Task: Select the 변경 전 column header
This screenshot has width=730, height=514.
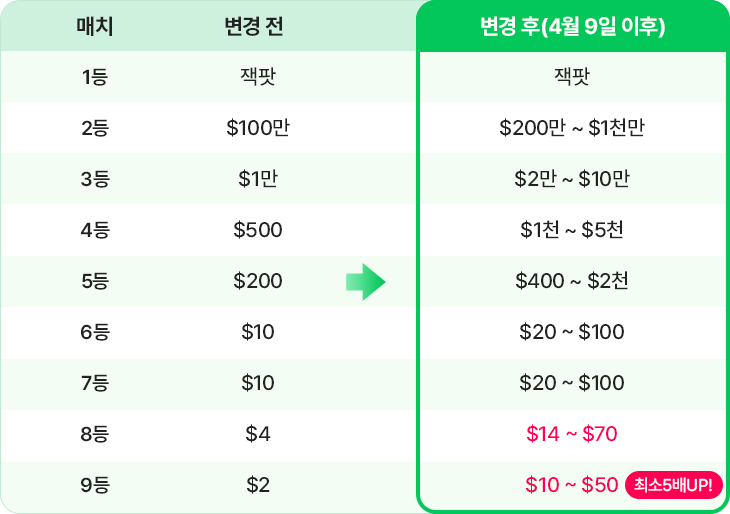Action: 257,26
